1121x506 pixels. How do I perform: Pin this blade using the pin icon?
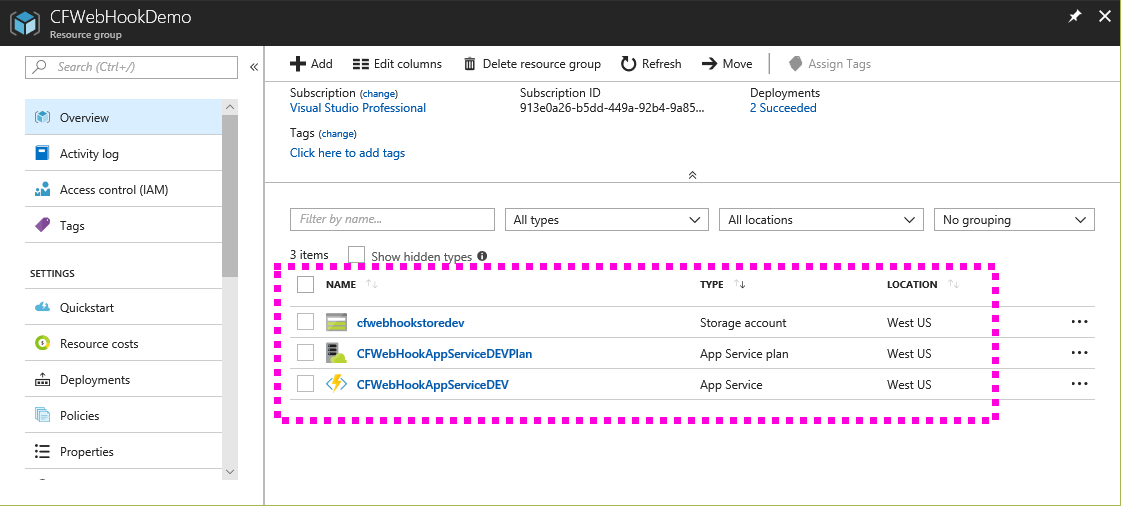click(1075, 16)
